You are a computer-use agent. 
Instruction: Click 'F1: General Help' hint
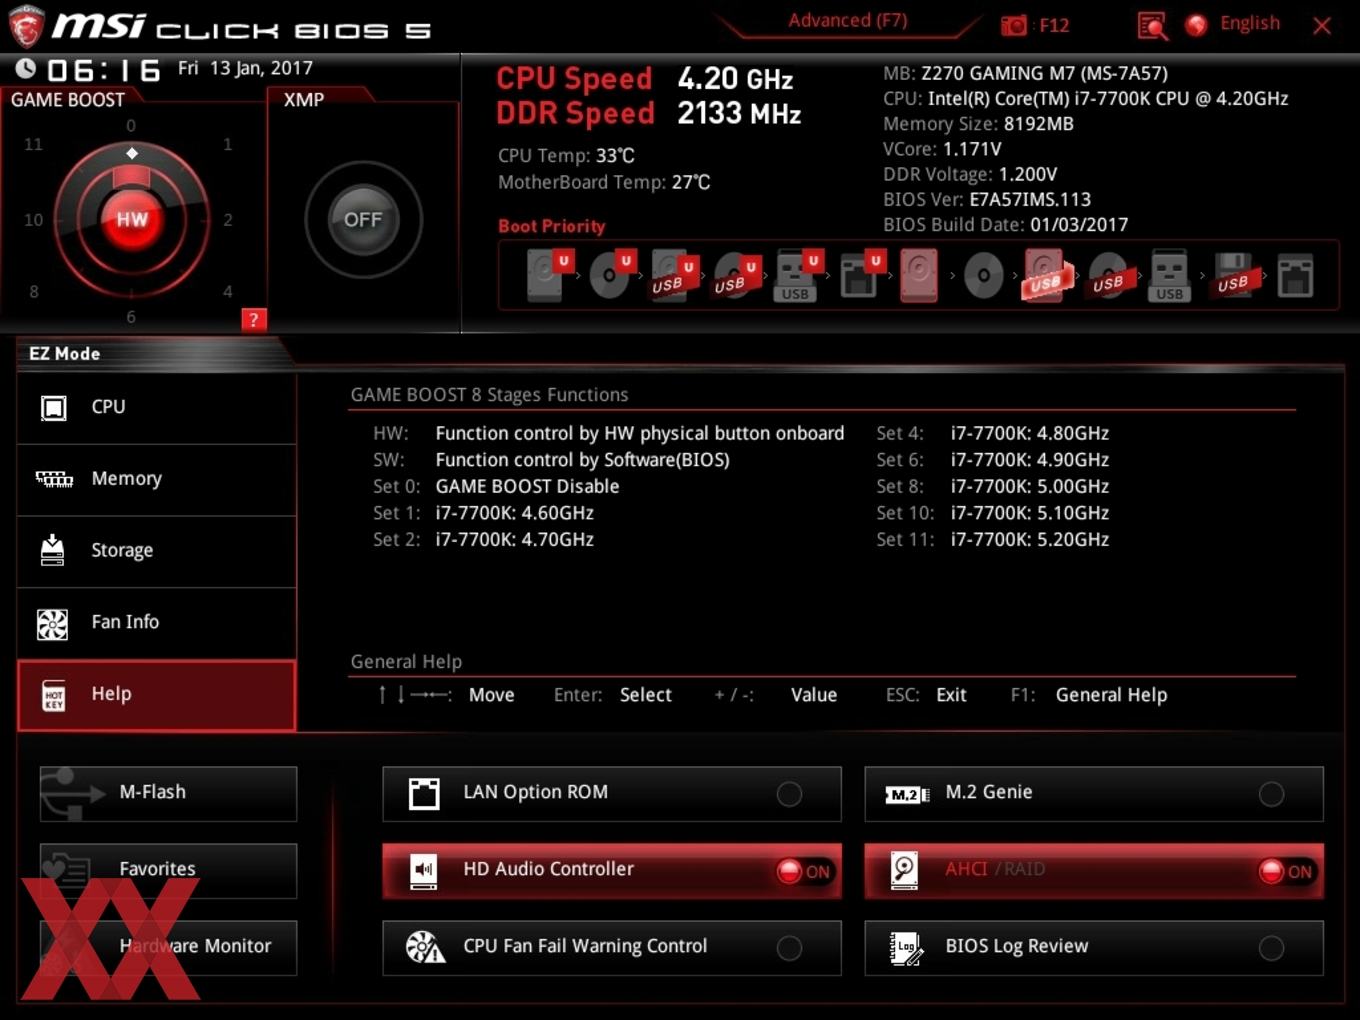(x=1088, y=695)
